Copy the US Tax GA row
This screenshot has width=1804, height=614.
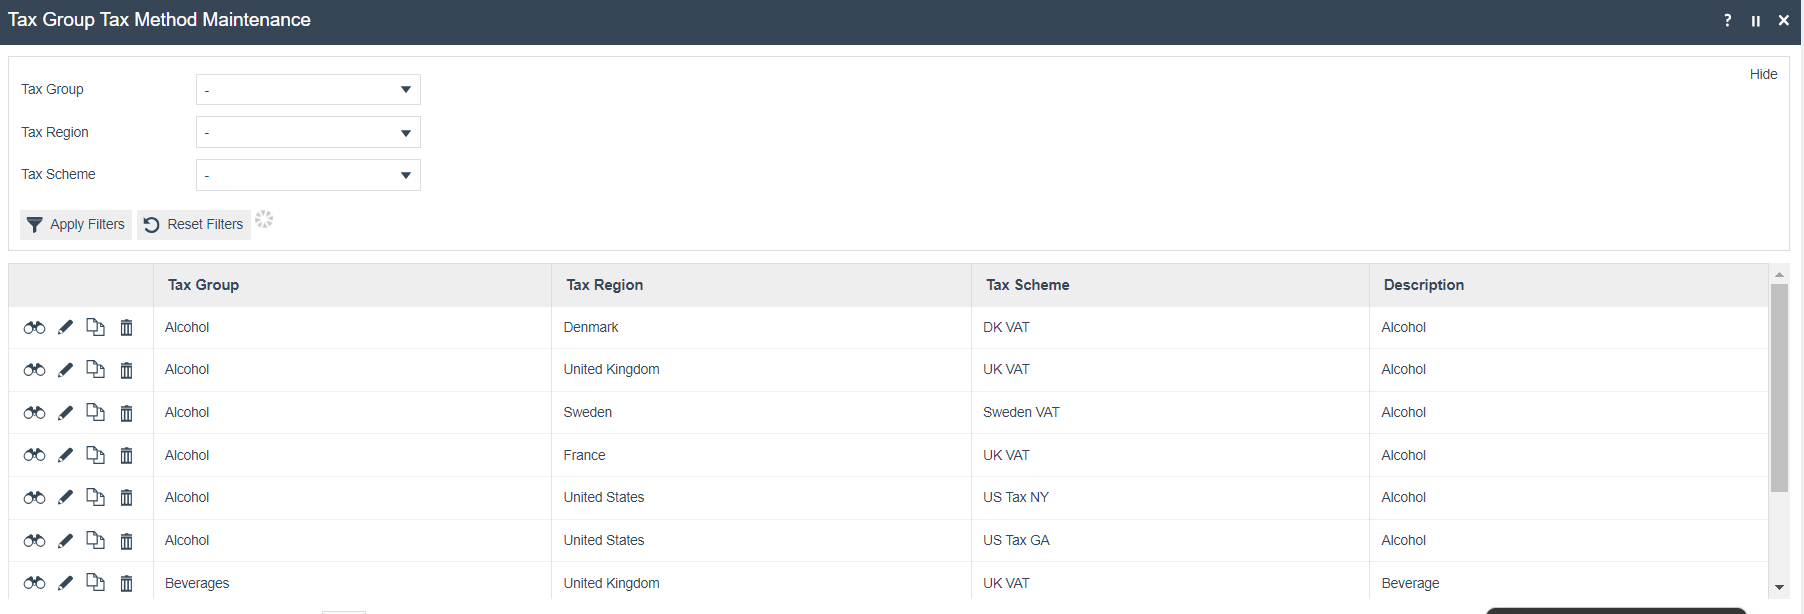(95, 540)
